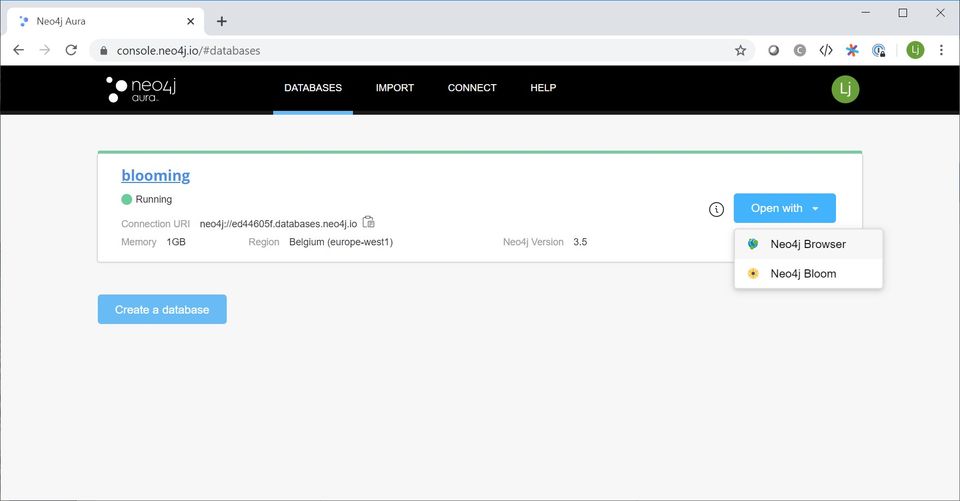Open the Chrome profile Lj avatar
The width and height of the screenshot is (960, 501).
[915, 50]
